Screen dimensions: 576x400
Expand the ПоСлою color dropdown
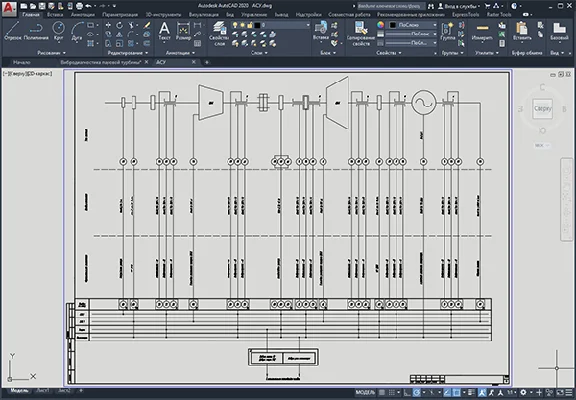pos(413,25)
